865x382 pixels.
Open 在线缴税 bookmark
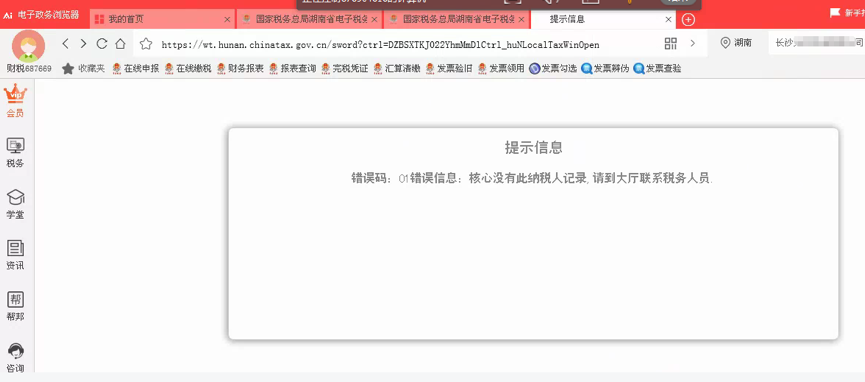(188, 69)
